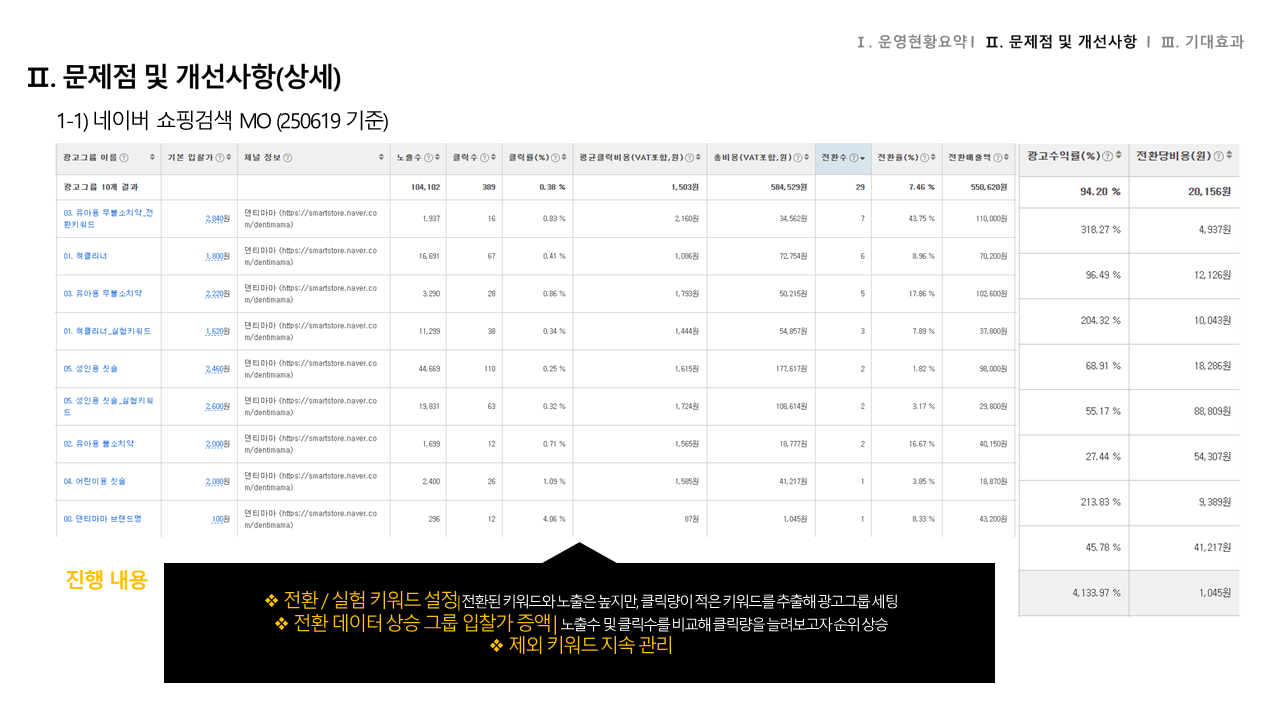This screenshot has width=1280, height=720.
Task: Open the help icon beside 노출수
Action: point(428,157)
